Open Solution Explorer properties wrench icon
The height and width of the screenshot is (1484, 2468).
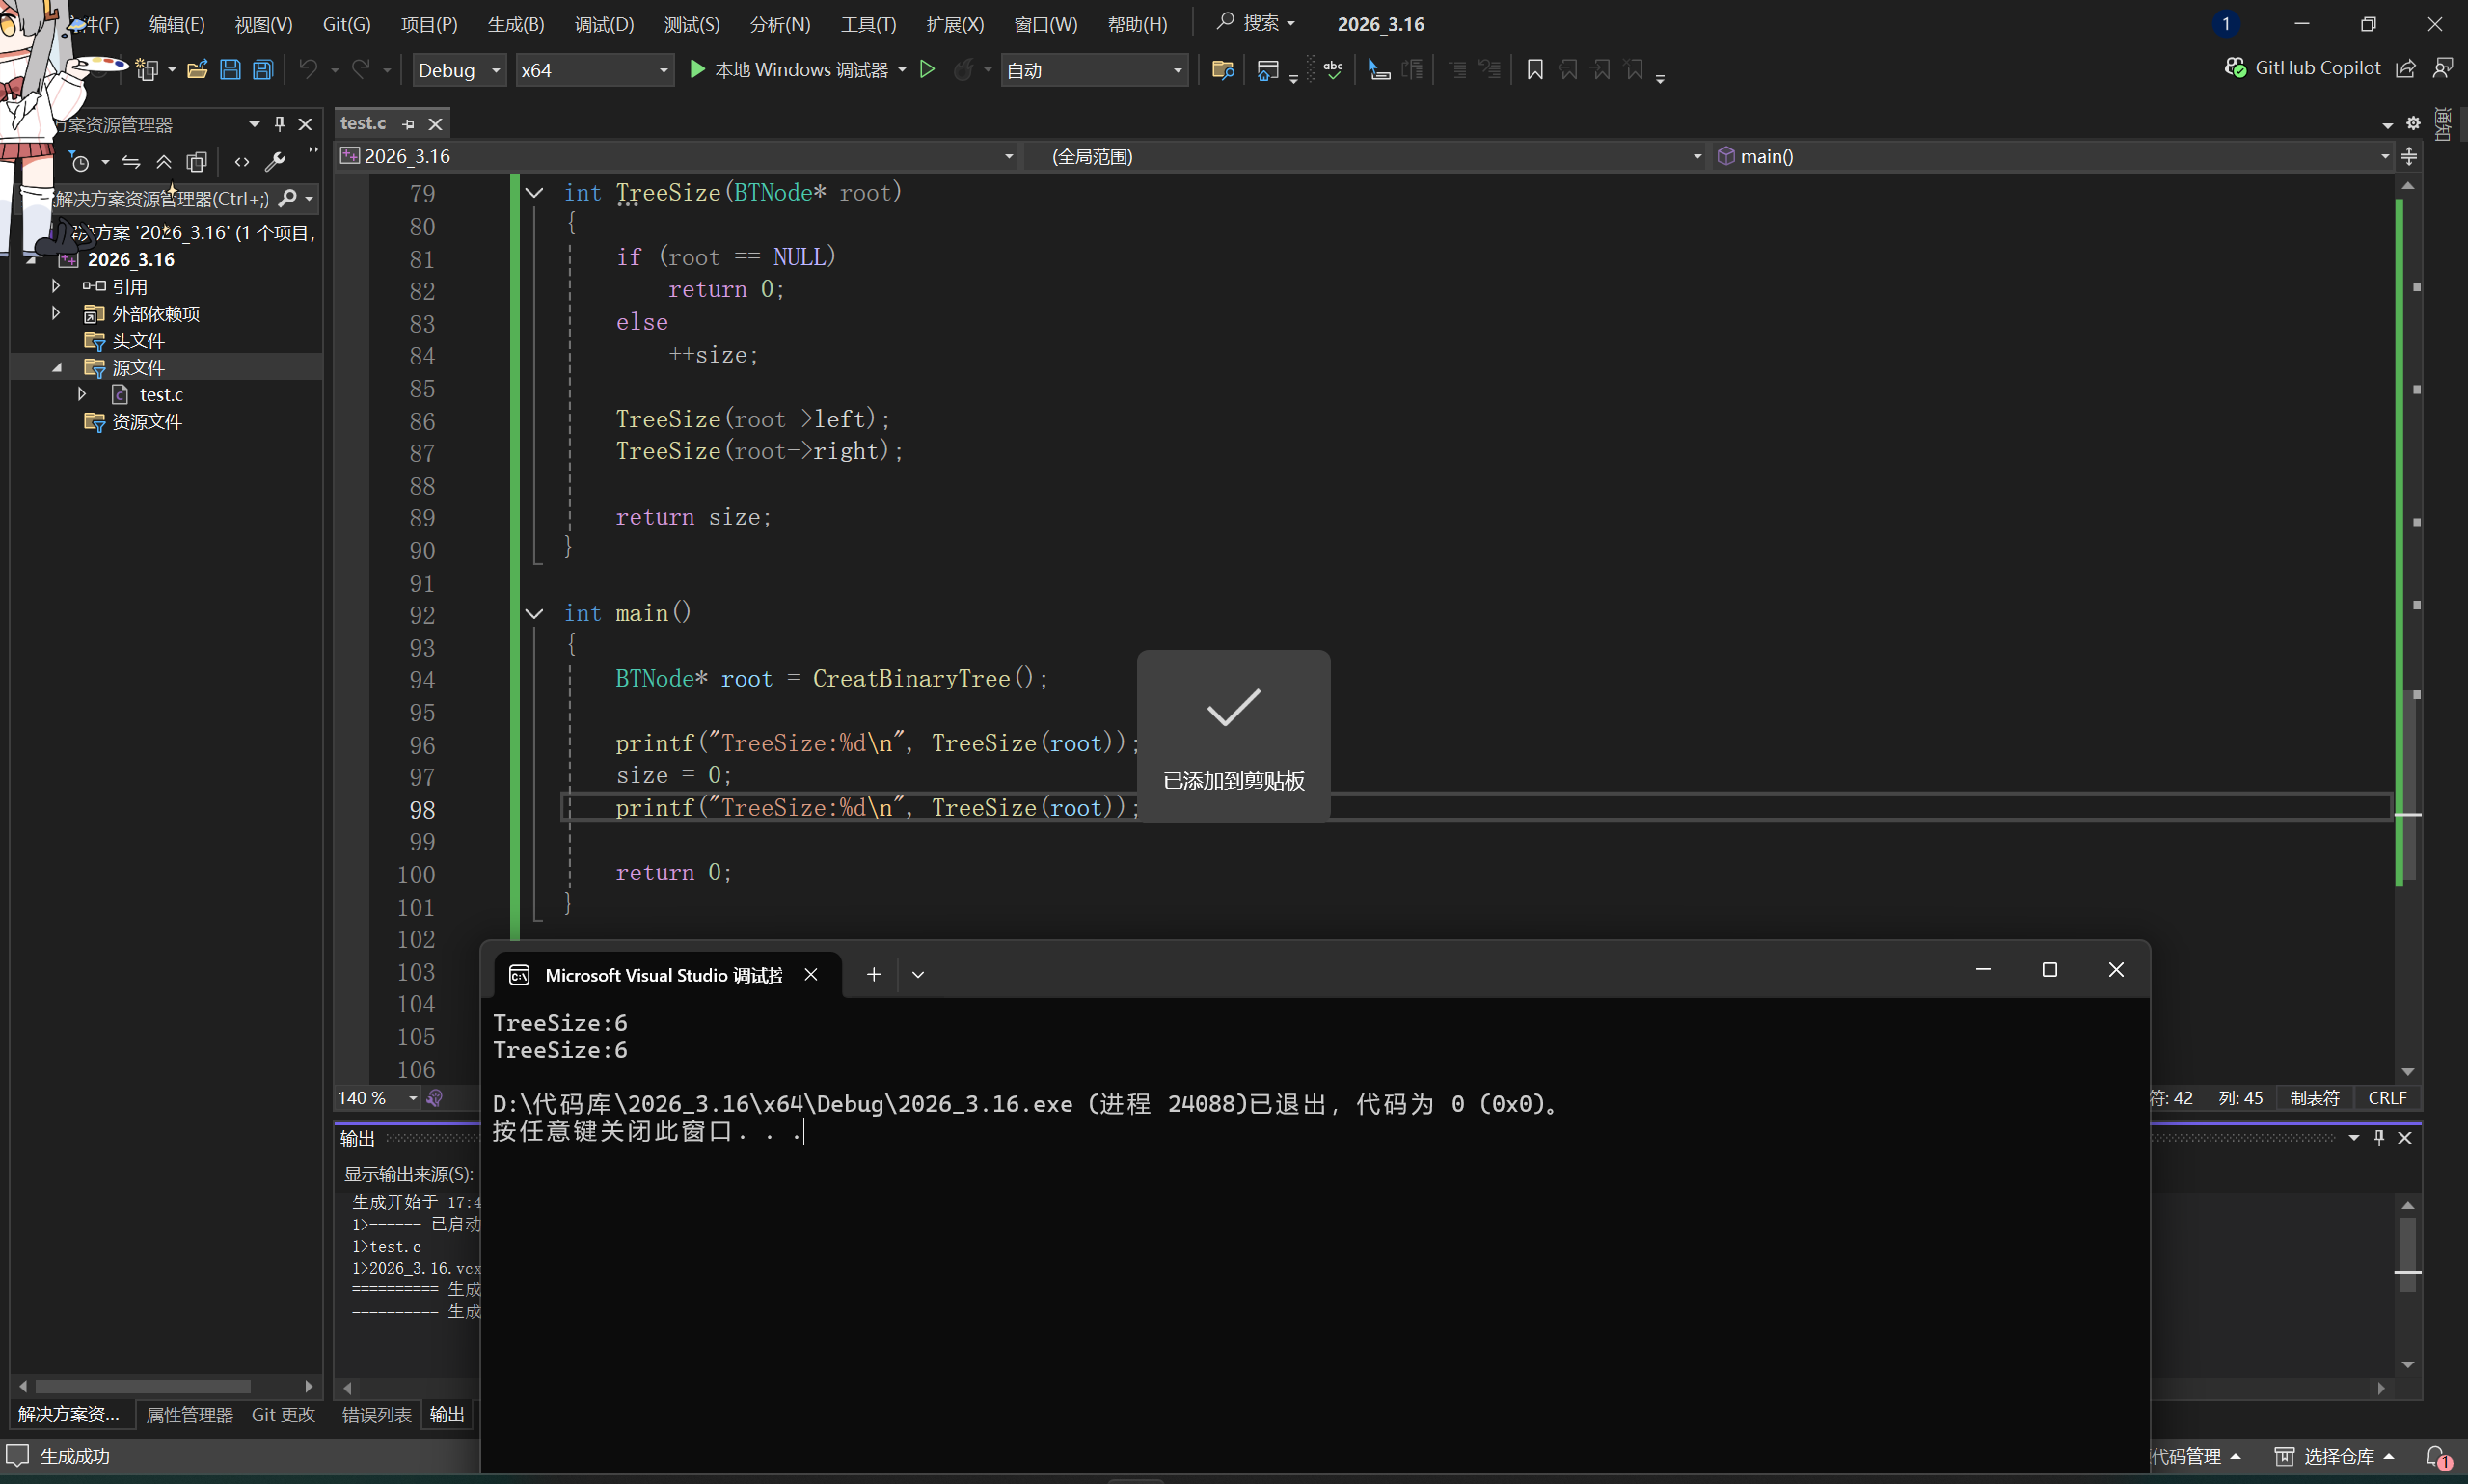(275, 162)
